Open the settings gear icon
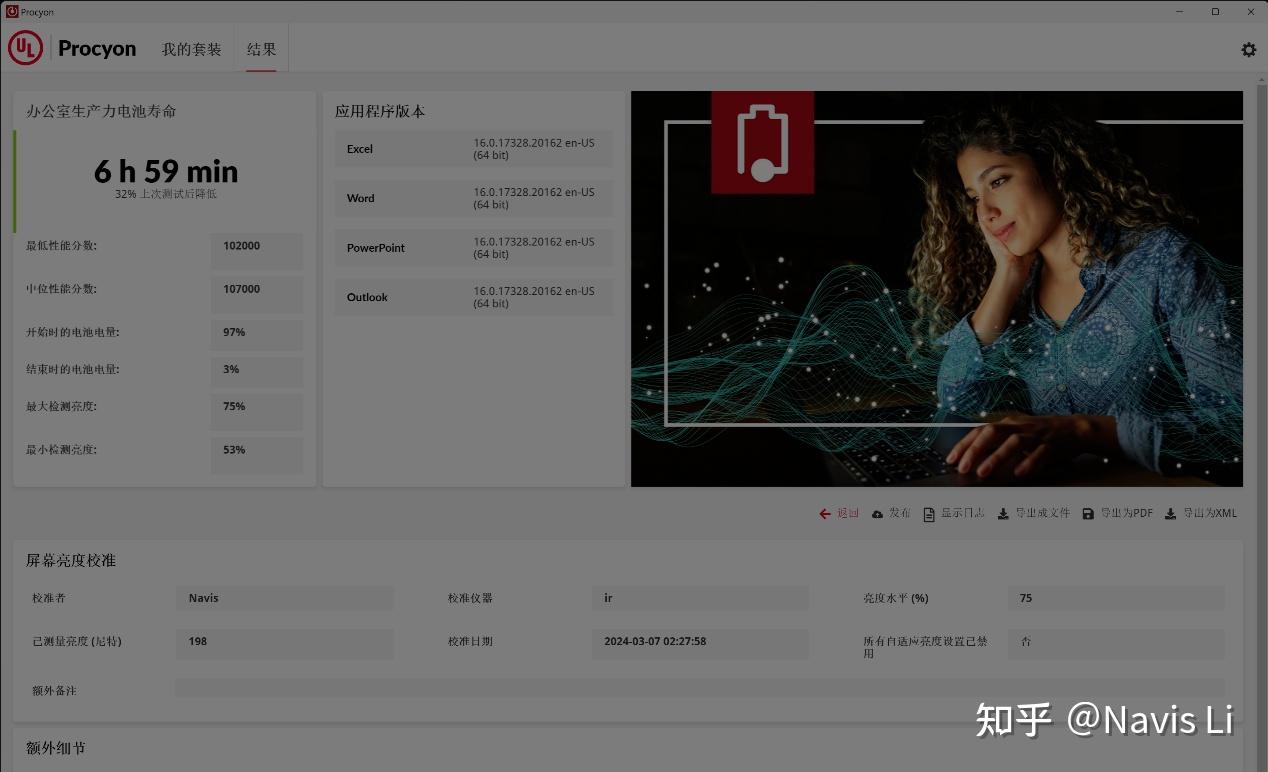The width and height of the screenshot is (1268, 772). click(x=1248, y=49)
